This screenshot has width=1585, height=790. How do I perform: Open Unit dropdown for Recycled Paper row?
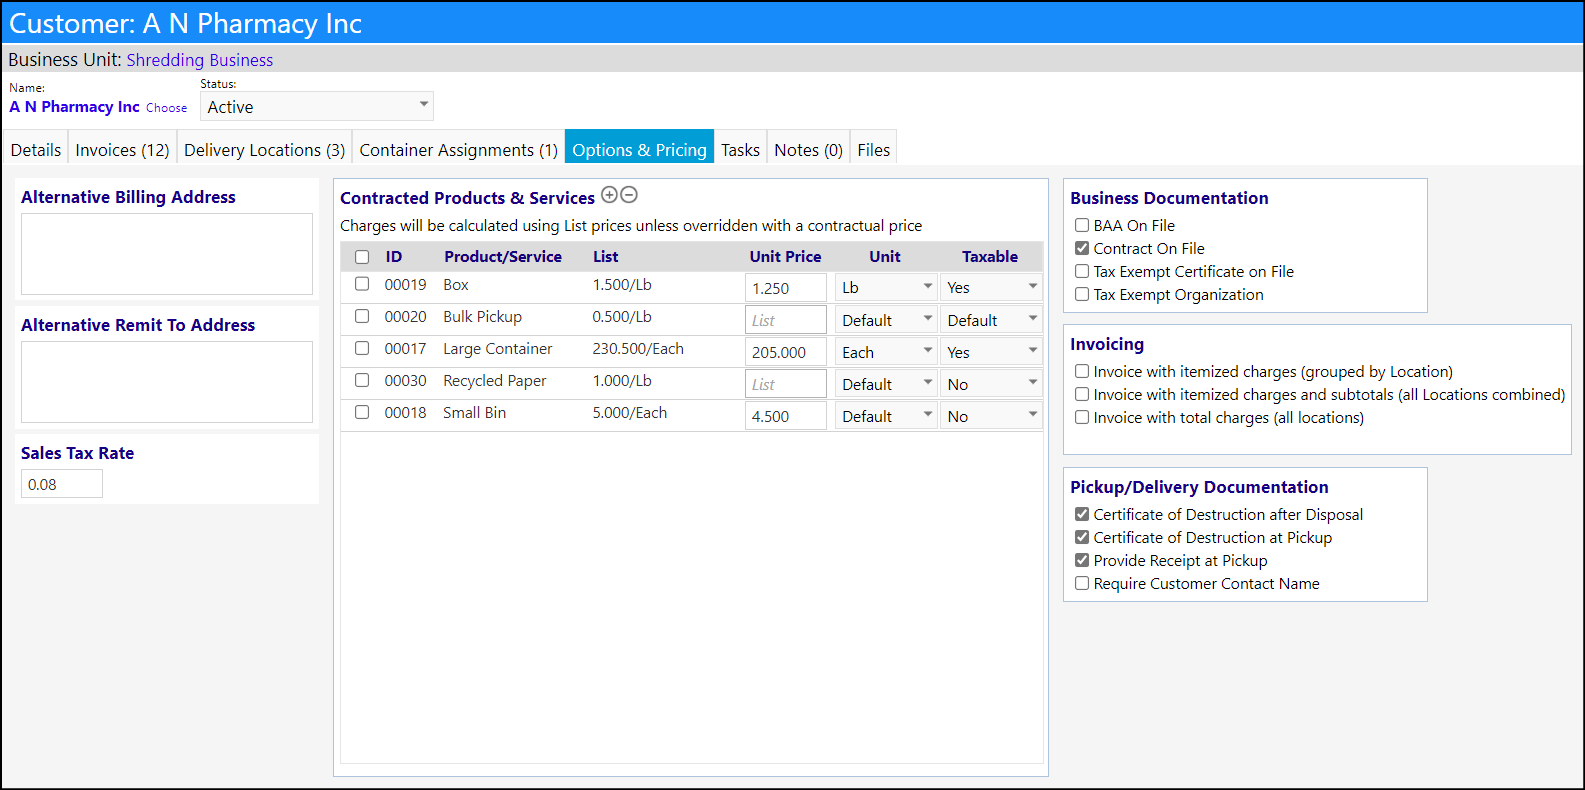click(x=886, y=384)
